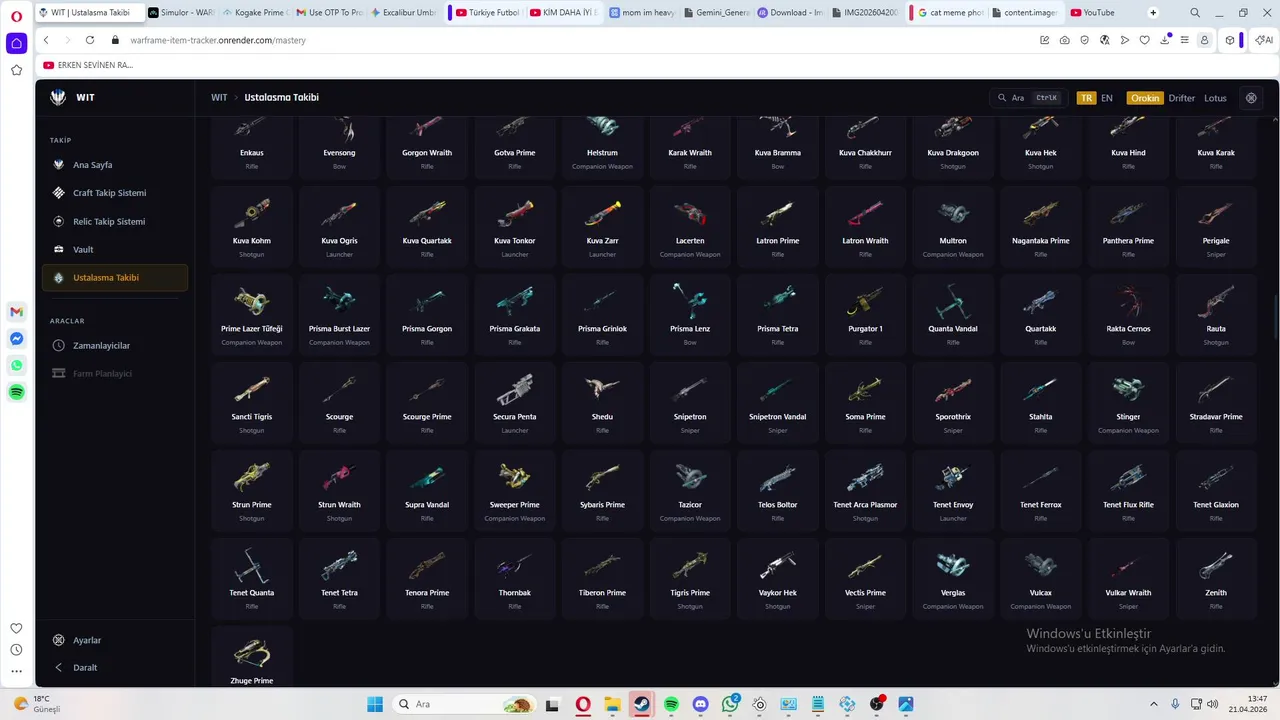Select the Latron Wraith rifle icon
Image resolution: width=1280 pixels, height=720 pixels.
tap(865, 213)
